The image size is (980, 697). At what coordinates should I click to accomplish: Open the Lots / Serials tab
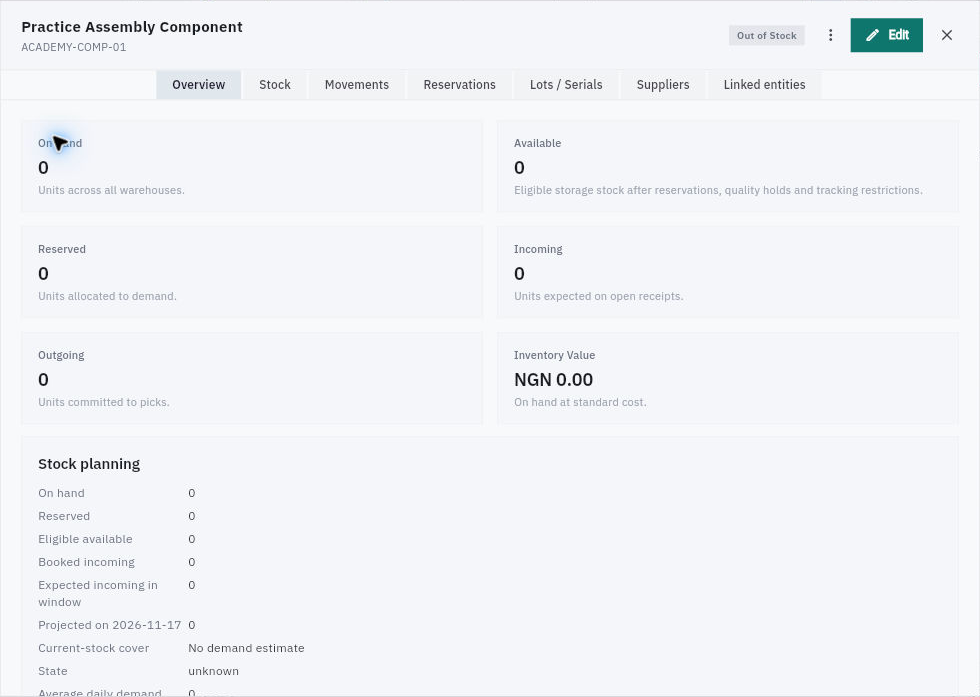click(x=566, y=84)
